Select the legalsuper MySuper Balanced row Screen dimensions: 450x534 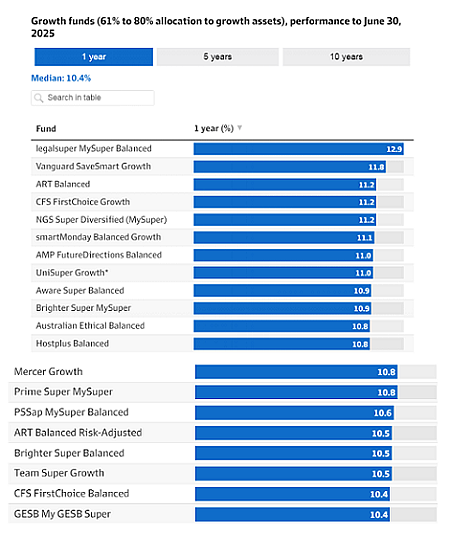(x=222, y=149)
